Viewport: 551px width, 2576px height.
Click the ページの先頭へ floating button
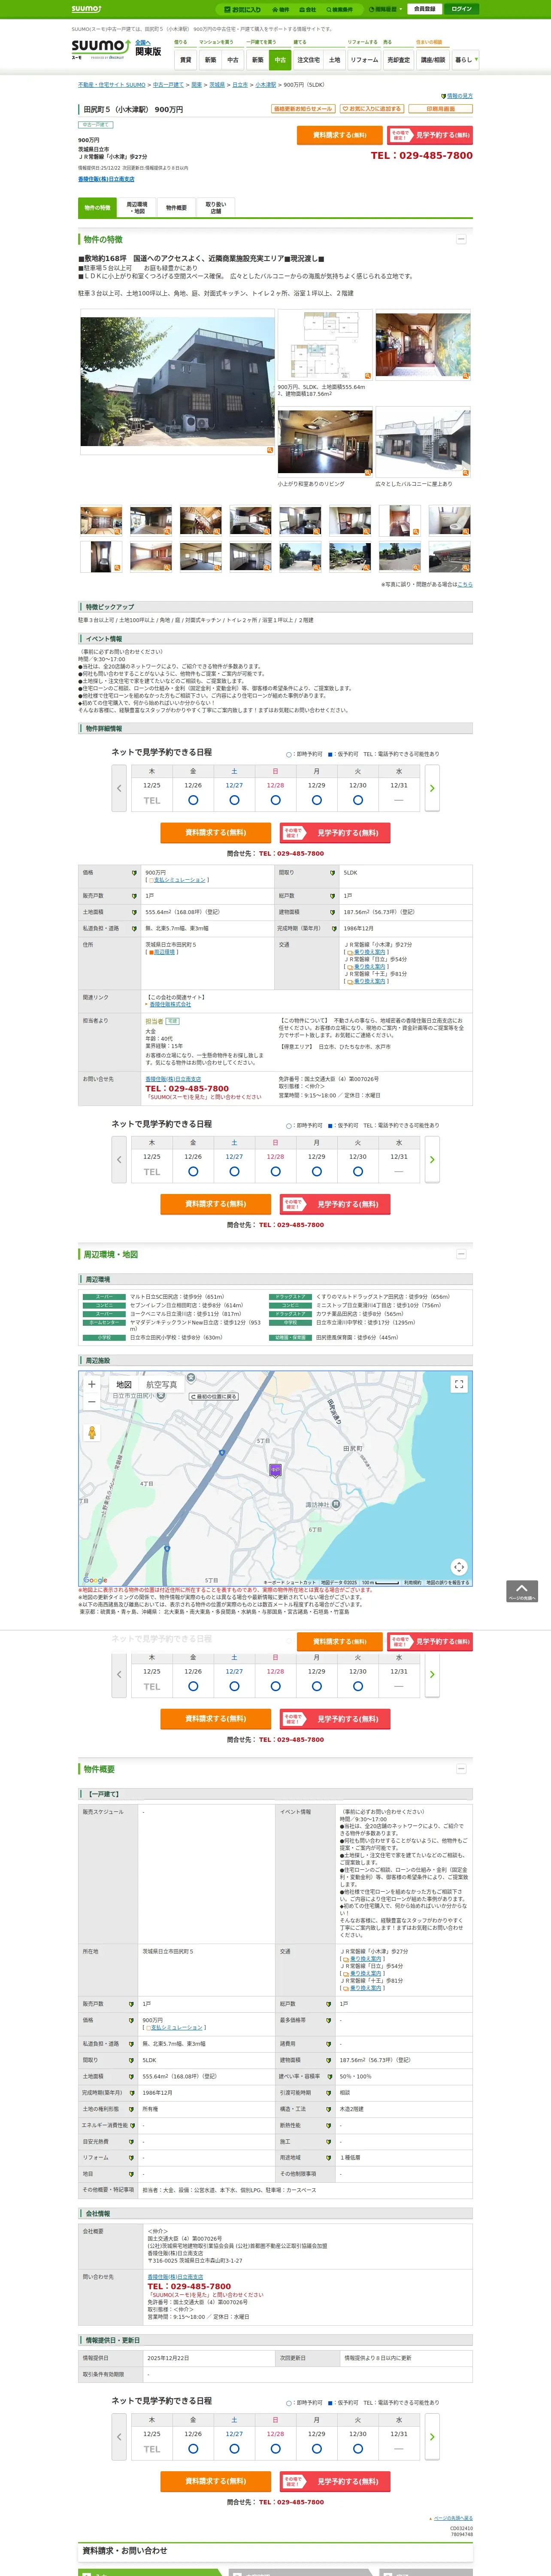click(x=521, y=1591)
